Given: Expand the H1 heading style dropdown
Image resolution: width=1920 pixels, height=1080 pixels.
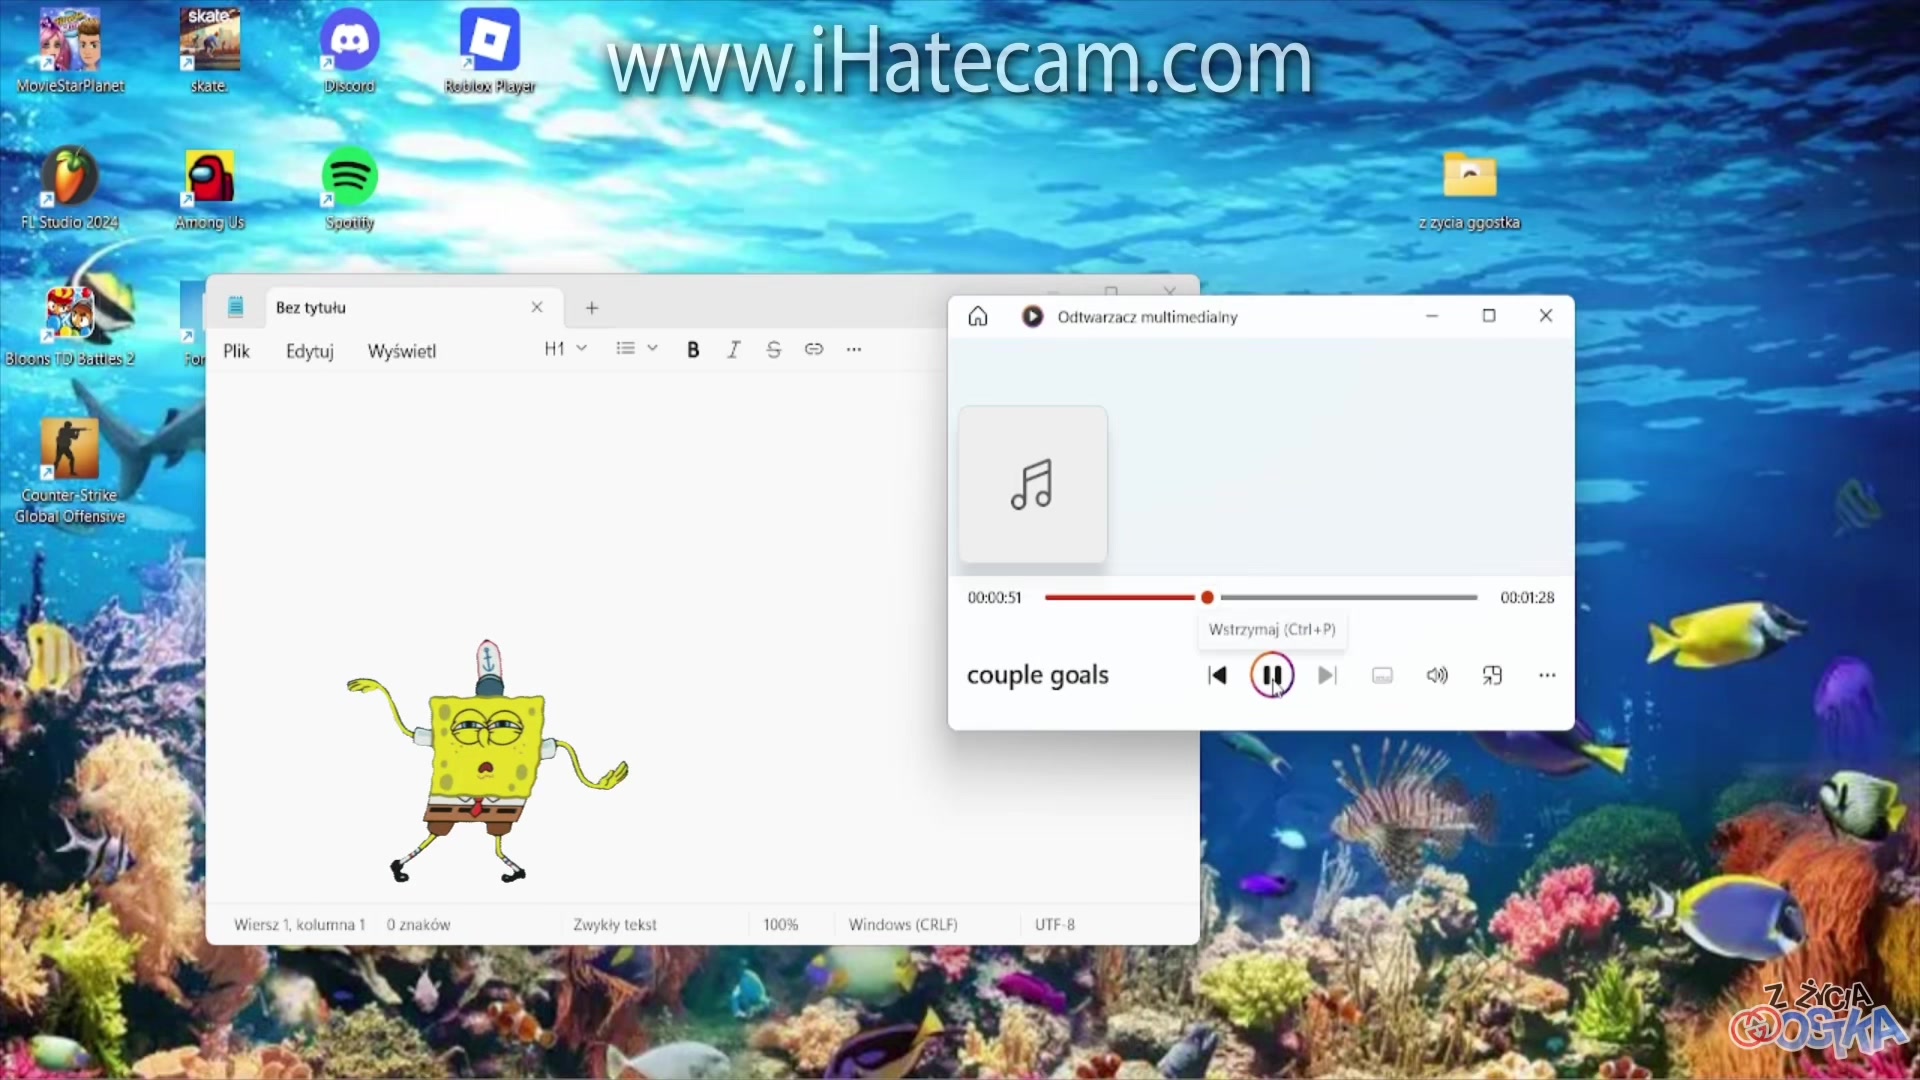Looking at the screenshot, I should 565,349.
